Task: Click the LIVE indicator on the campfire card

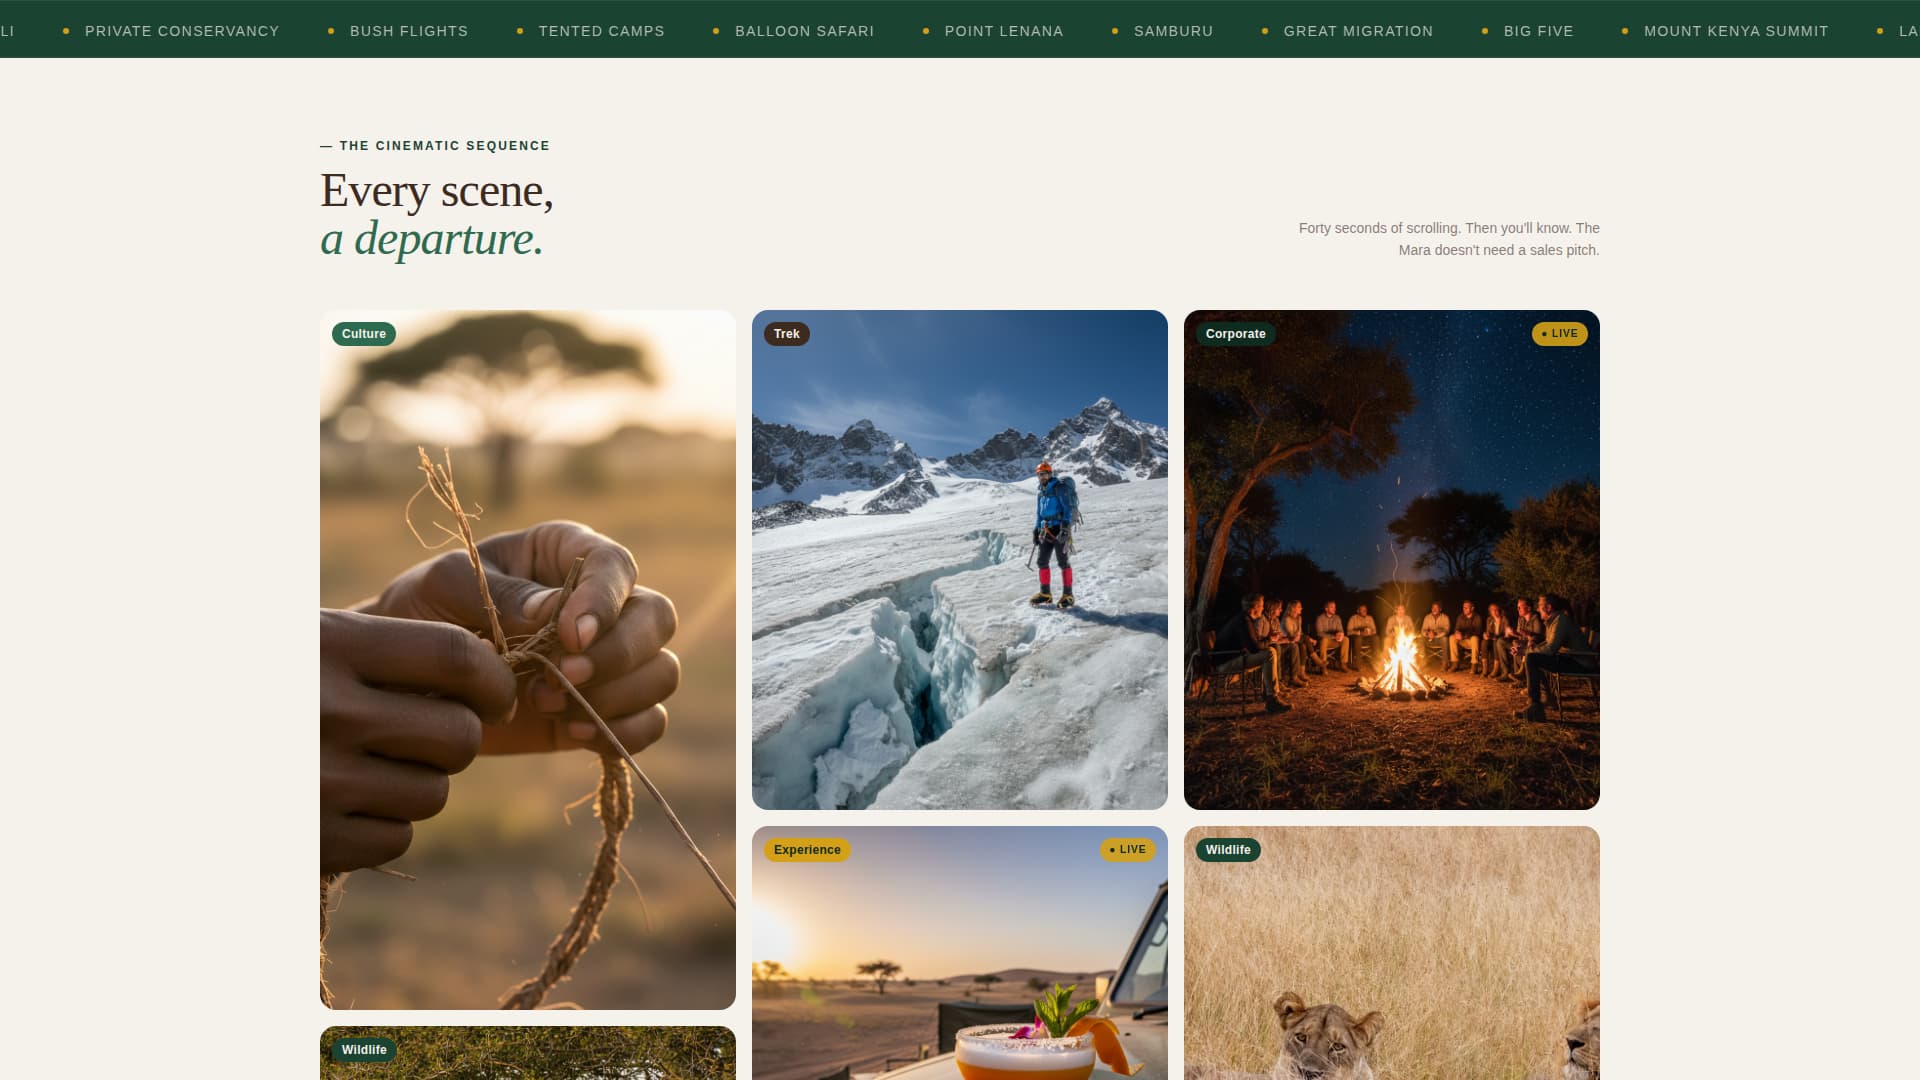Action: [x=1560, y=334]
